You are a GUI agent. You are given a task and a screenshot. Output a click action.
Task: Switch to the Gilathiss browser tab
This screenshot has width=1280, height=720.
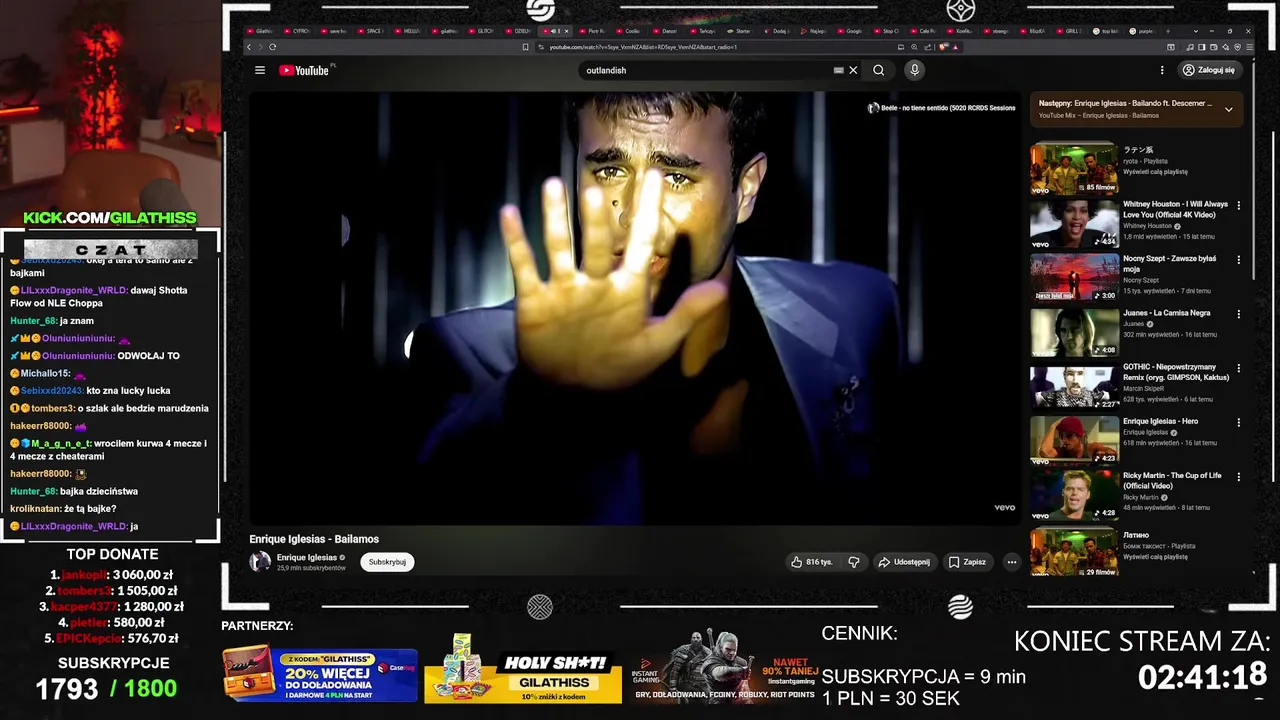(x=262, y=31)
